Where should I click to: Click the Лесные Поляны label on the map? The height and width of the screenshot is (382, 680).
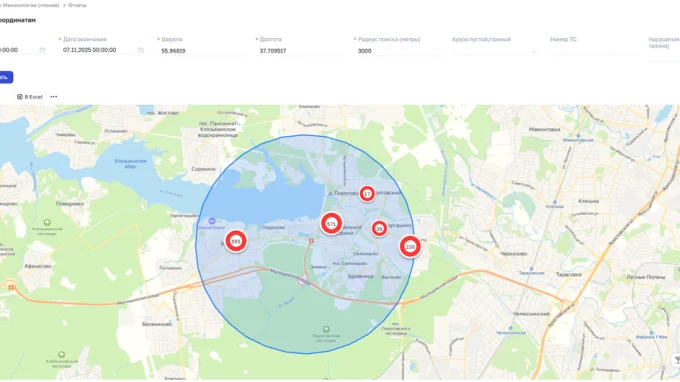(646, 277)
